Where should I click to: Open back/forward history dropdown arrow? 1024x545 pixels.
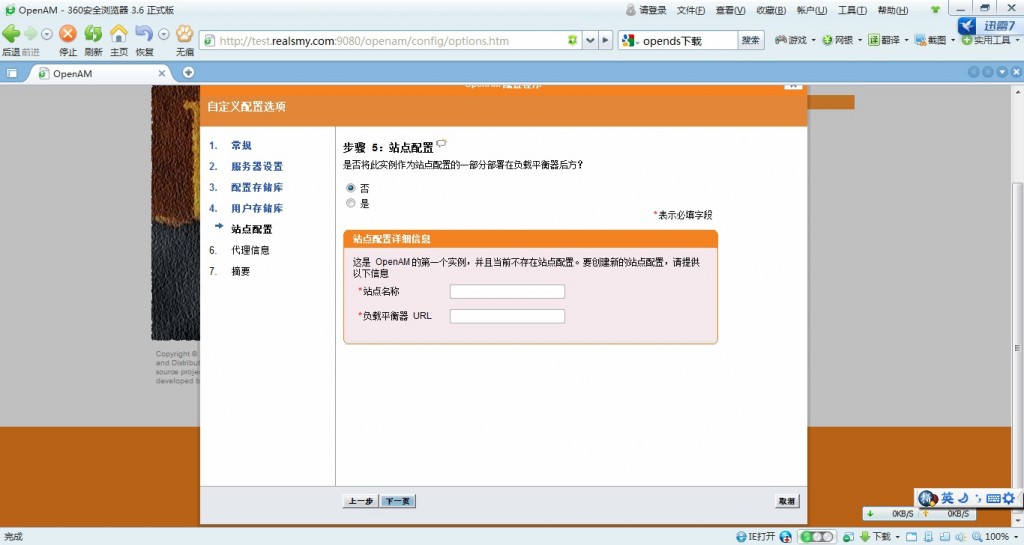coord(47,34)
